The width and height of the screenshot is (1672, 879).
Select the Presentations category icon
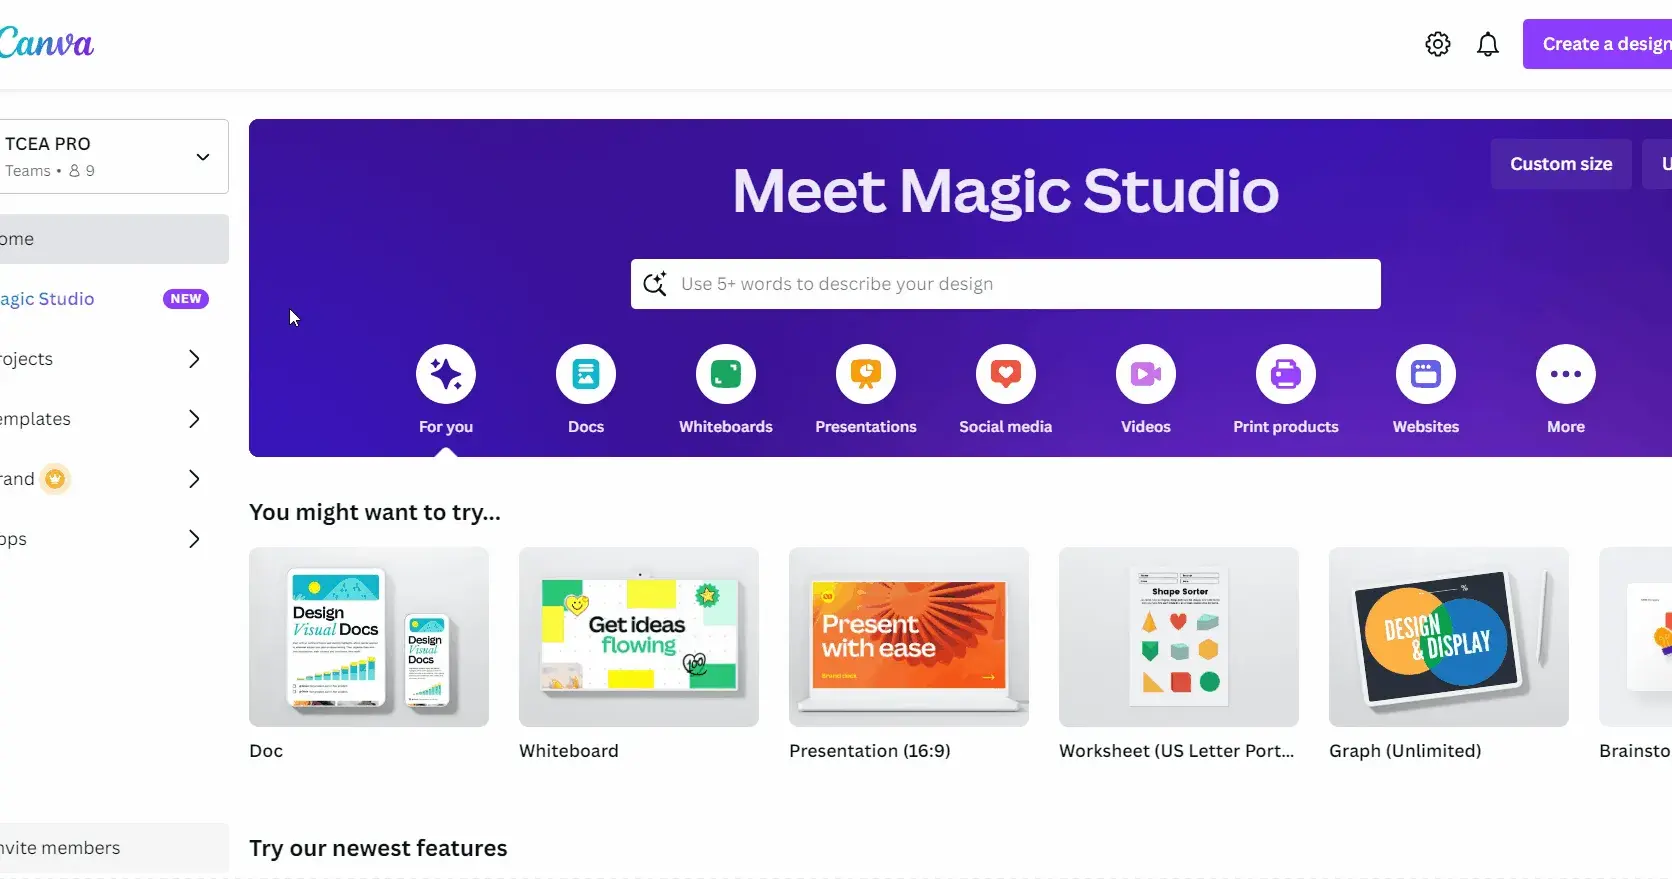click(866, 374)
